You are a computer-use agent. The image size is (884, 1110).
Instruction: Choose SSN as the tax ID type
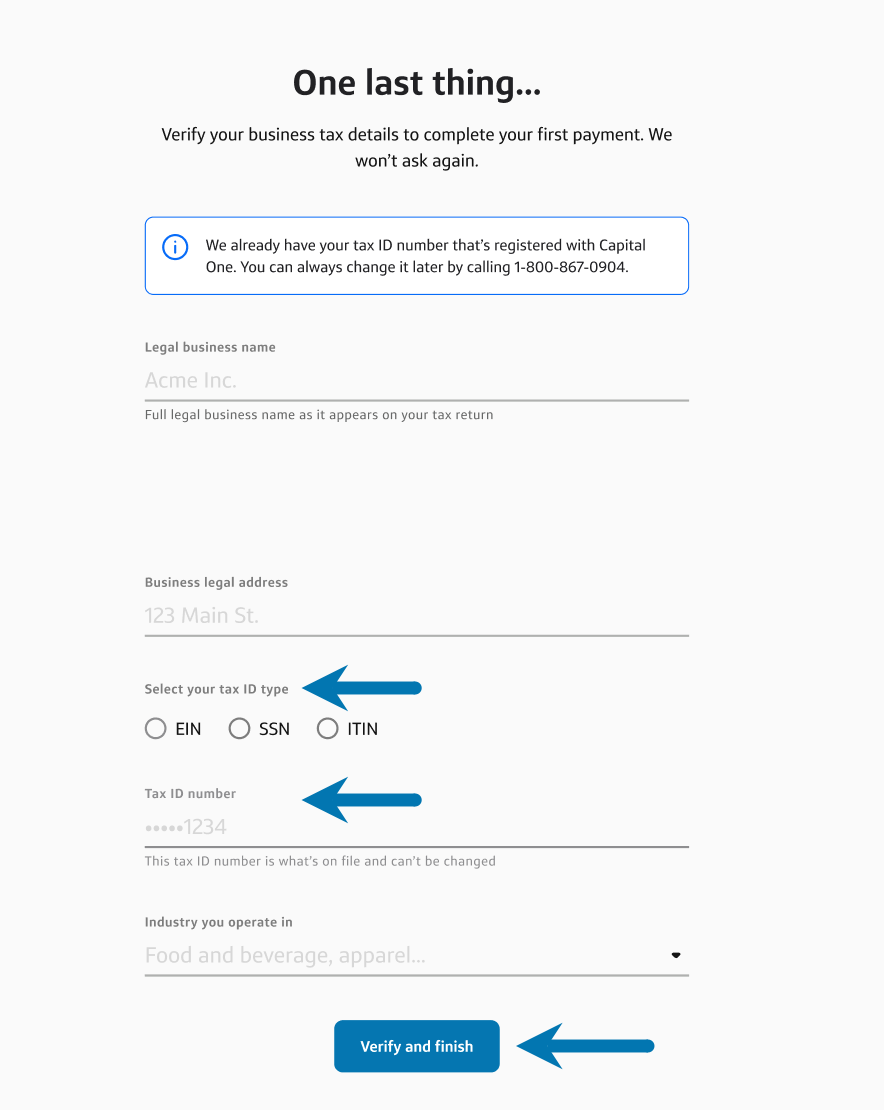(x=239, y=729)
